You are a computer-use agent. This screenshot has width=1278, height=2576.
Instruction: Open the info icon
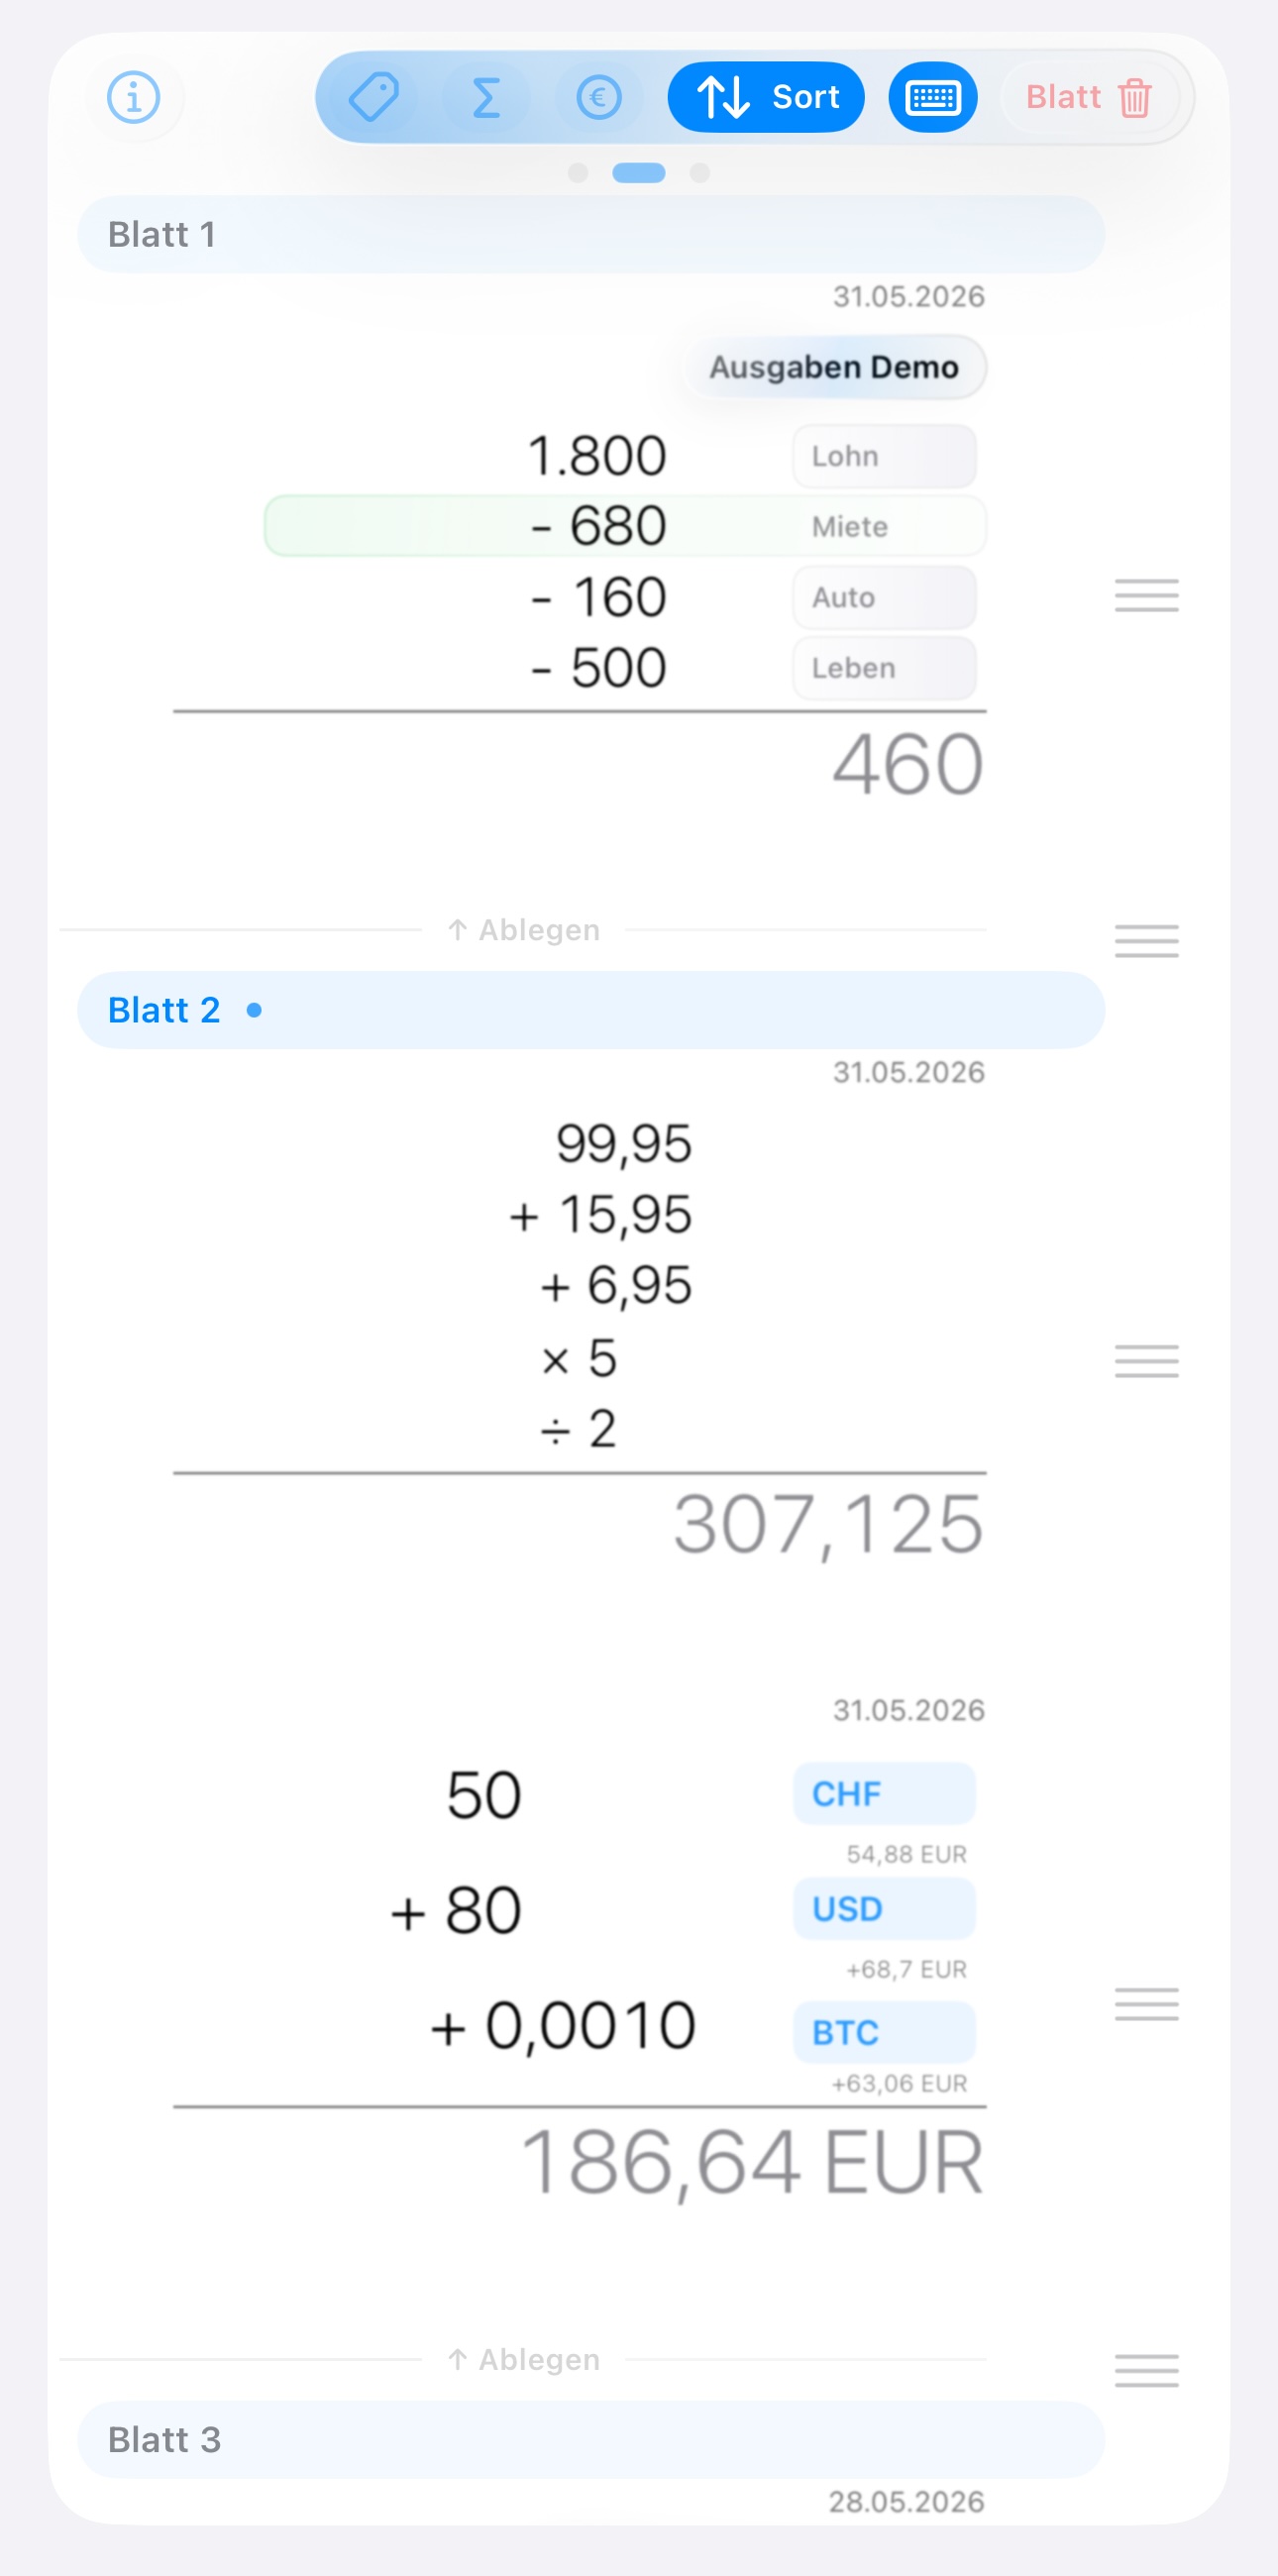click(x=134, y=98)
